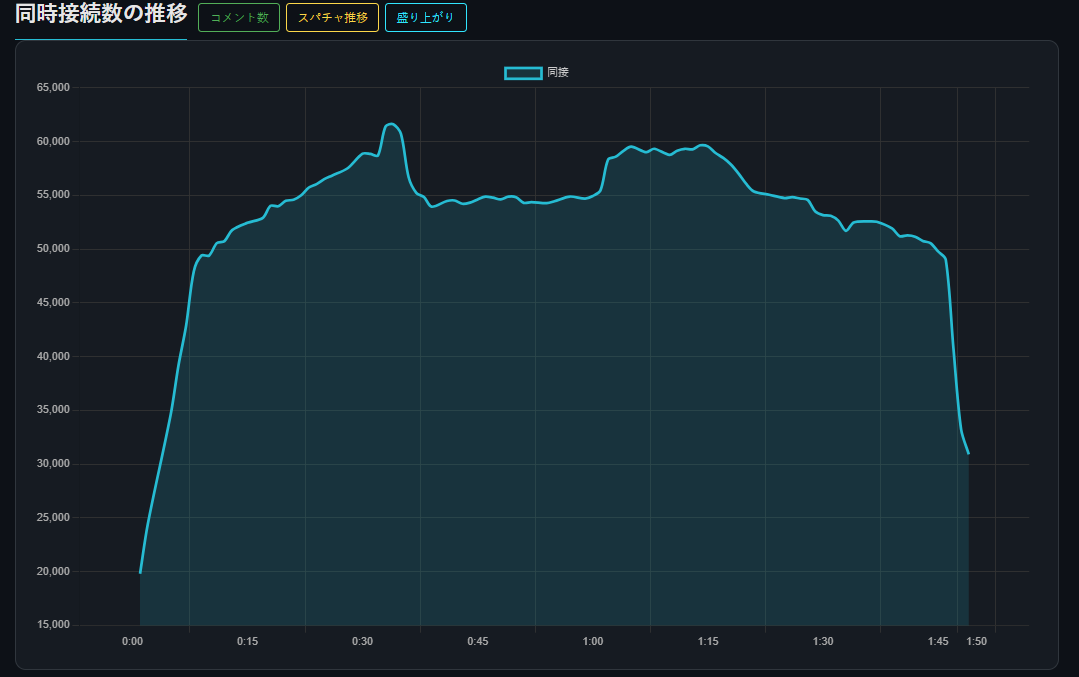This screenshot has height=677, width=1079.
Task: Click the 同時接続数の推移 heading tab
Action: pos(101,14)
